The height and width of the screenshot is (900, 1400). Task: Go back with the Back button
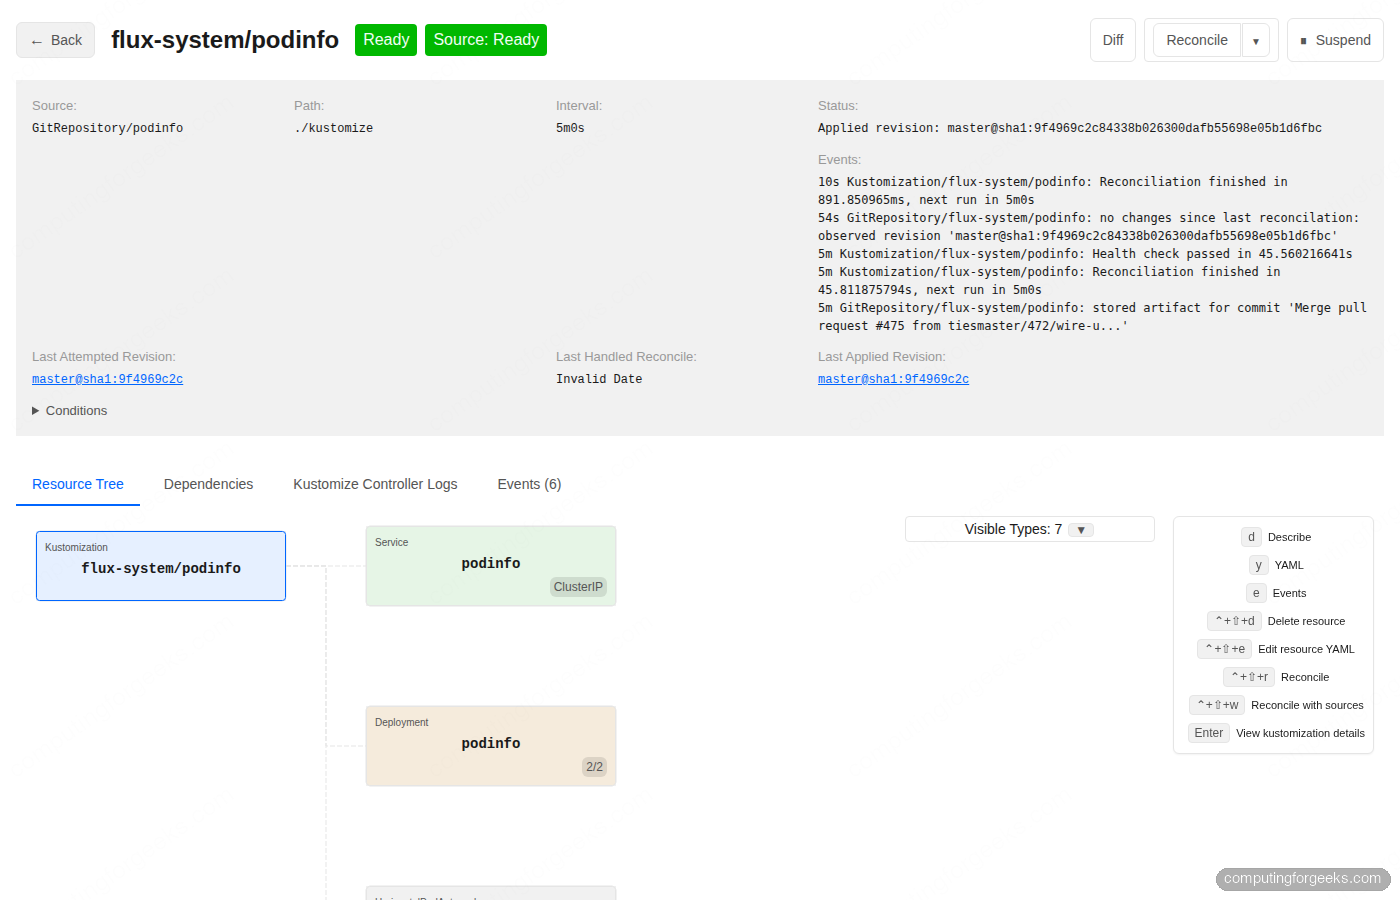pos(55,40)
